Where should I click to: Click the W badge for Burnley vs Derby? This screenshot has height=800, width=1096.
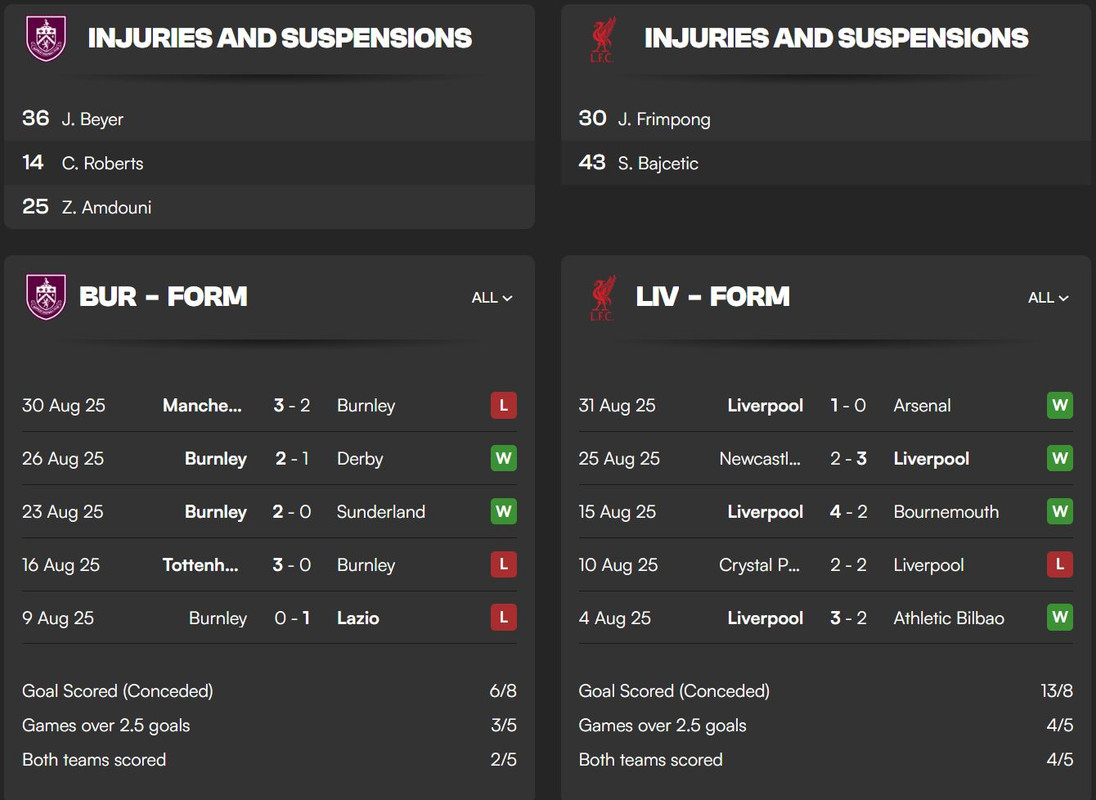(x=503, y=458)
